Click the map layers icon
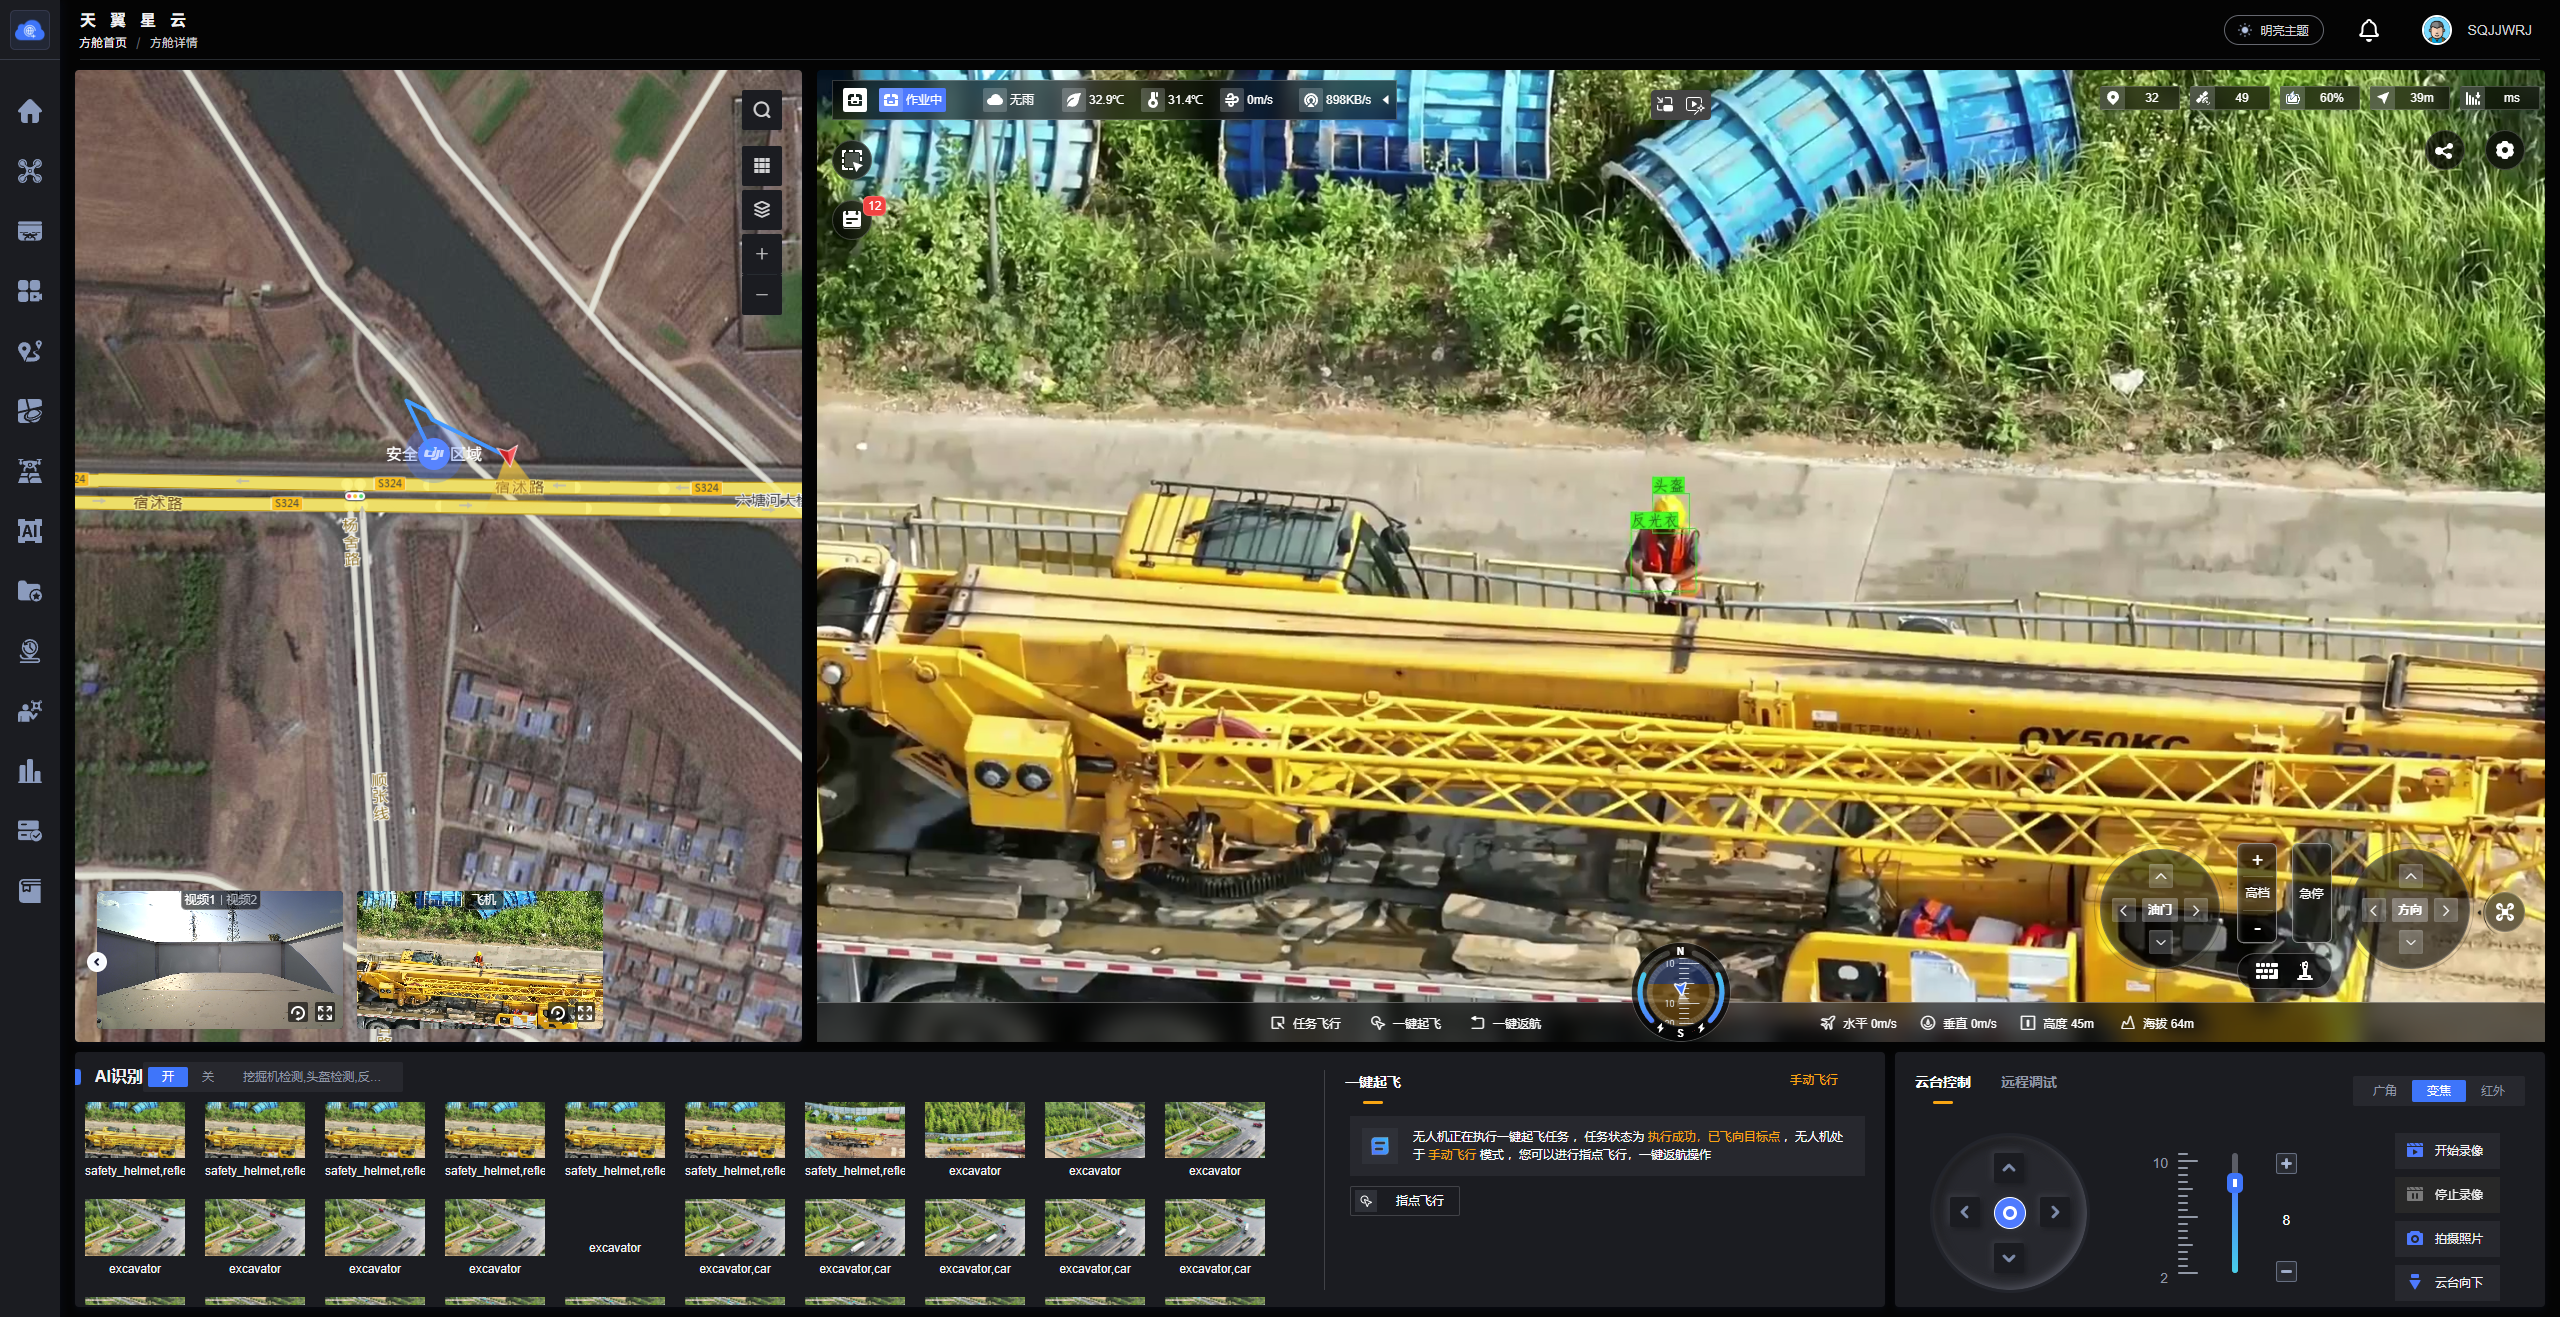This screenshot has width=2560, height=1317. click(x=761, y=209)
